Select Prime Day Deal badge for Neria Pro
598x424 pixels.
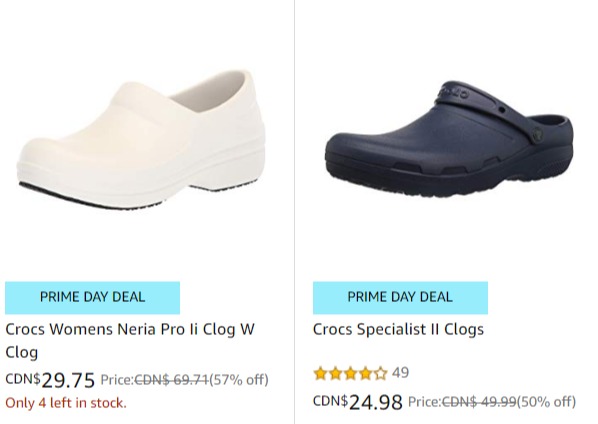pos(92,297)
